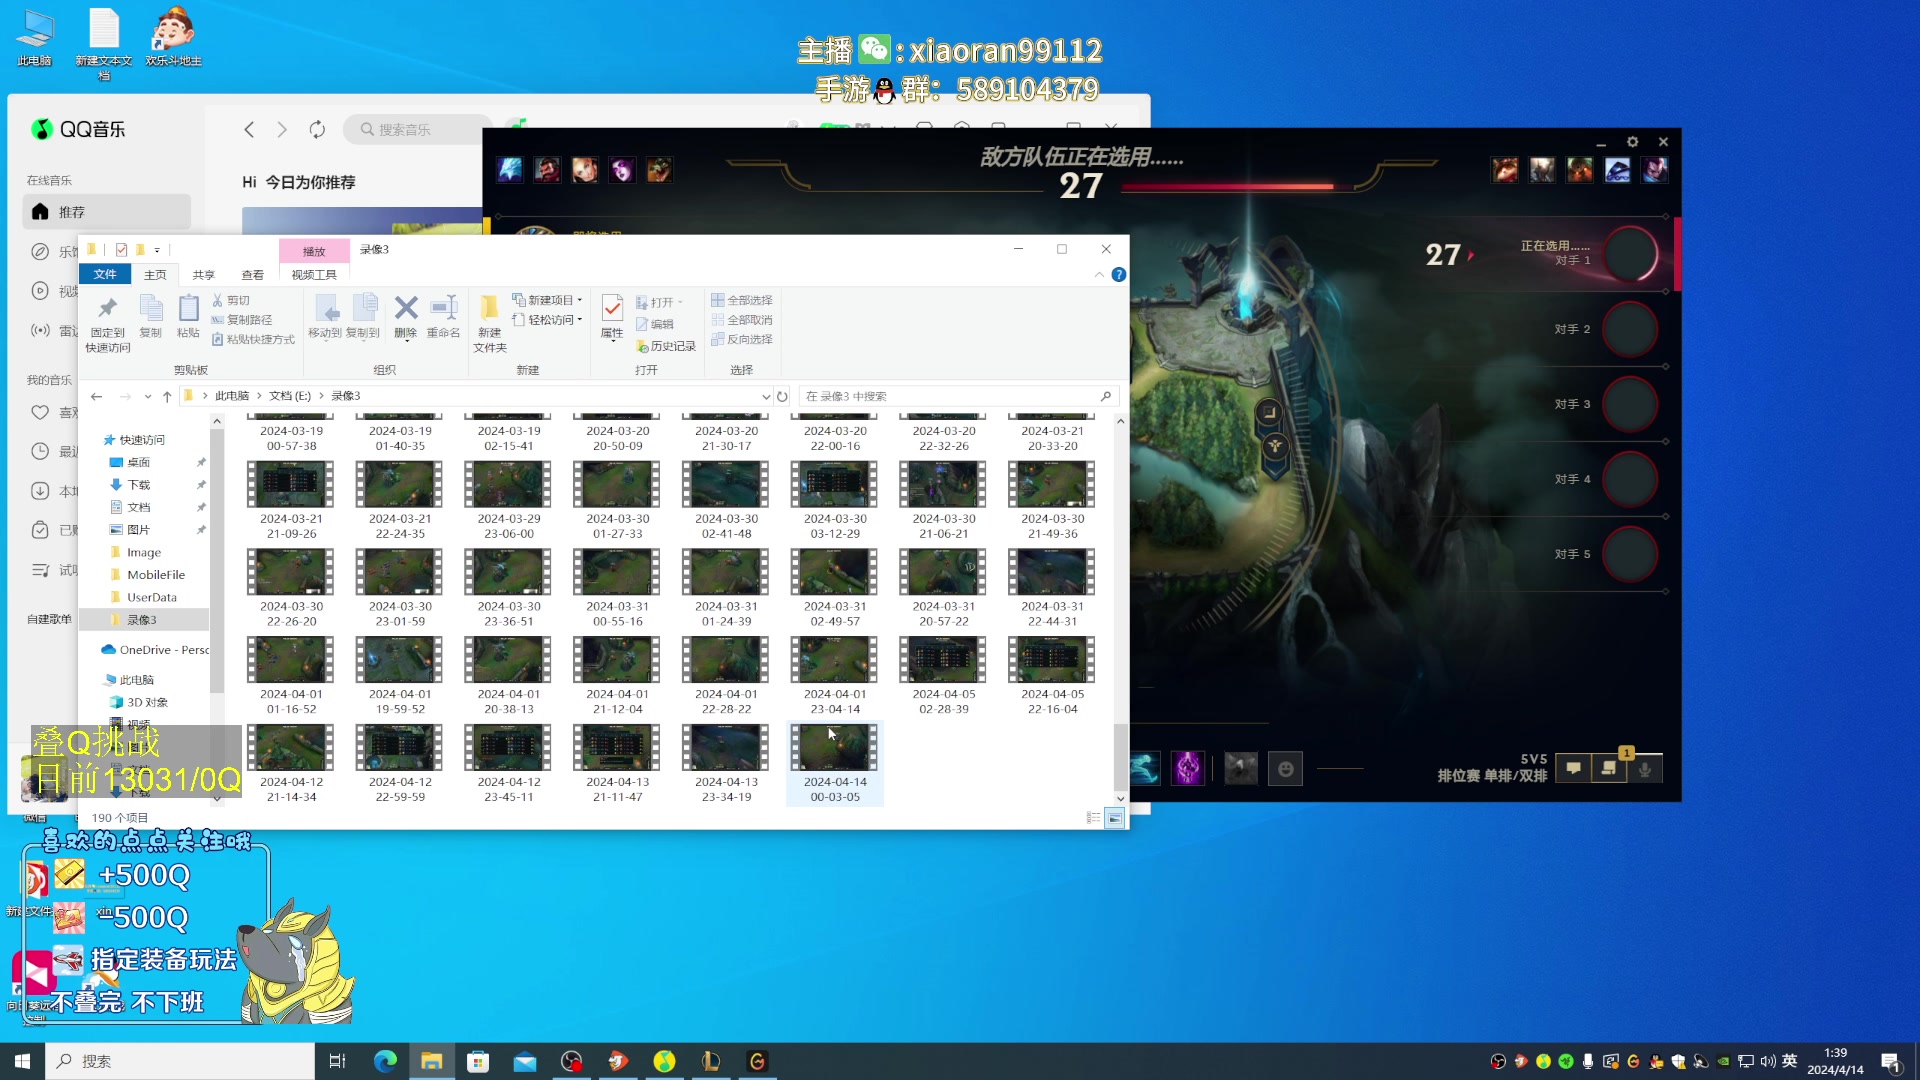This screenshot has height=1080, width=1920.
Task: Open Microsoft Store from the taskbar
Action: coord(478,1061)
